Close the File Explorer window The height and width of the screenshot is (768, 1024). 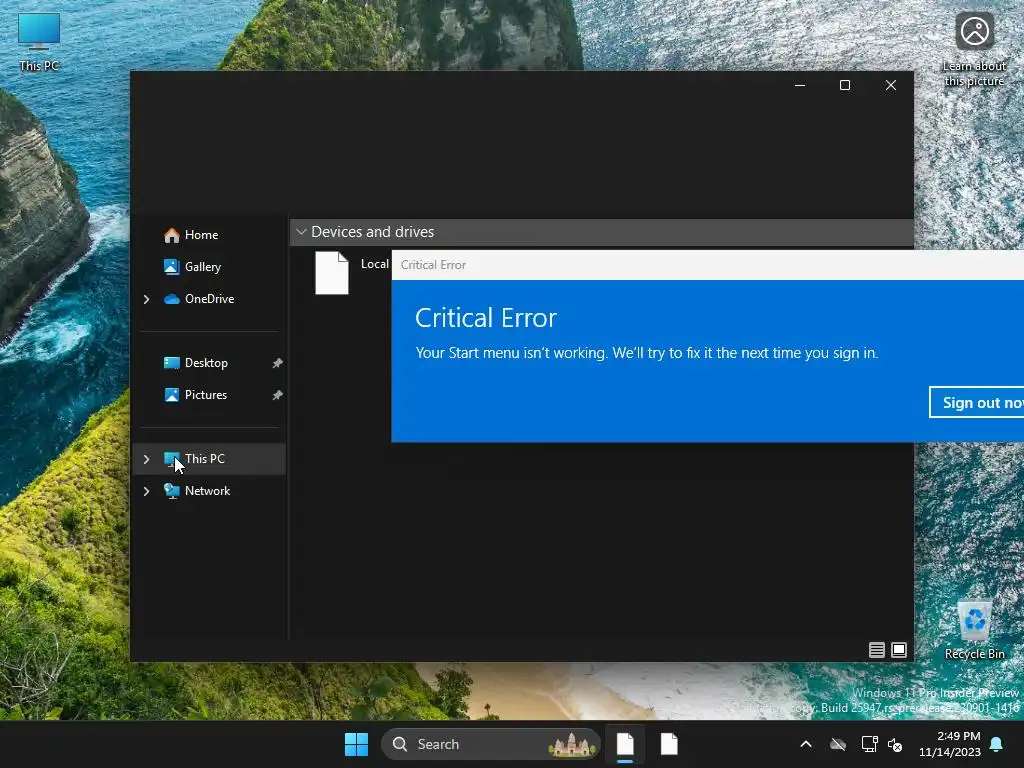tap(891, 85)
